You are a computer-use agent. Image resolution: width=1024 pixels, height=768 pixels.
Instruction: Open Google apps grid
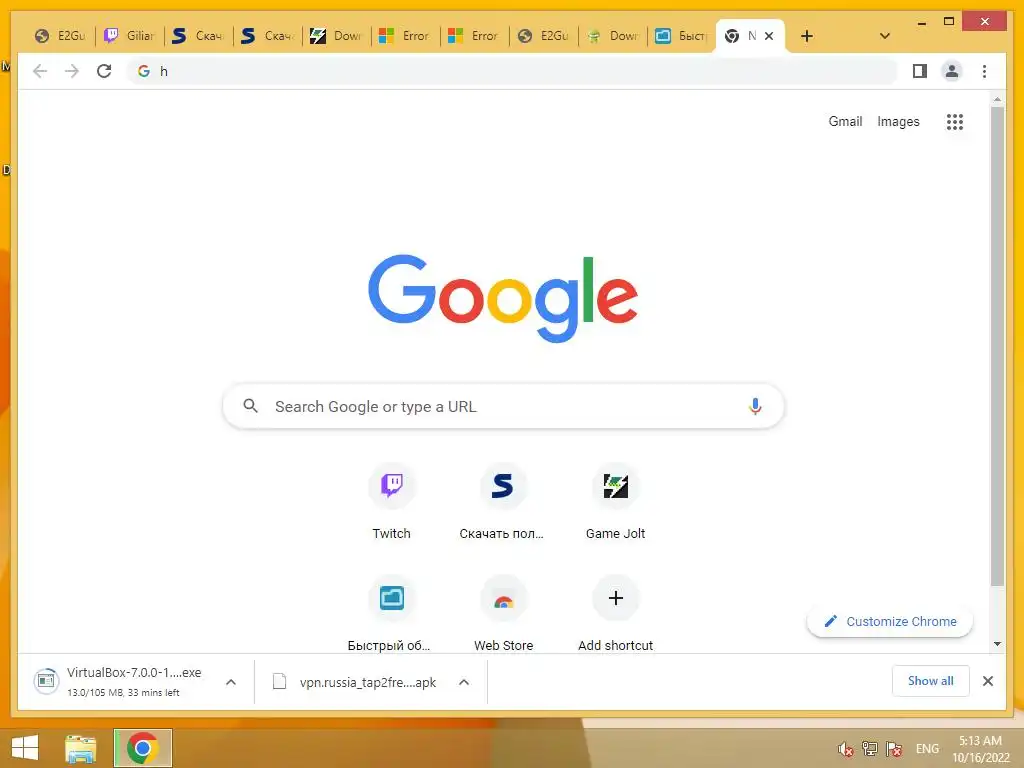tap(955, 121)
